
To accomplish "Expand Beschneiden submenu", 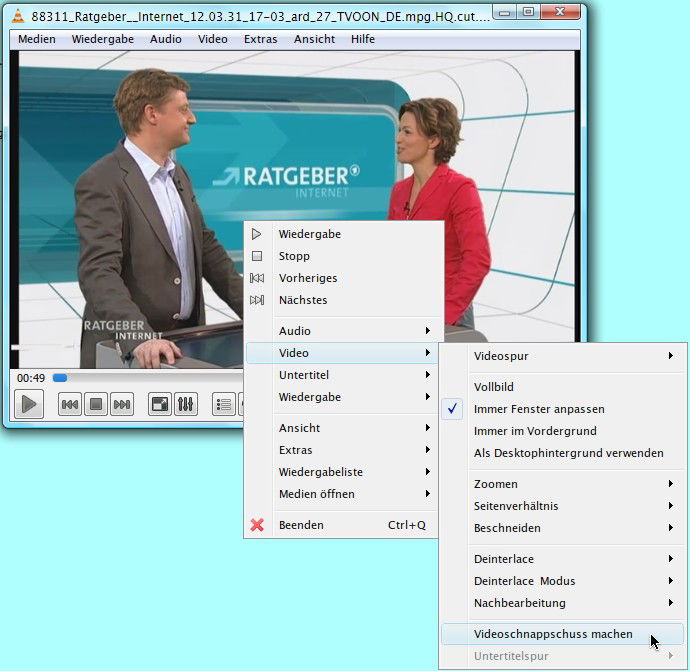I will (x=562, y=528).
